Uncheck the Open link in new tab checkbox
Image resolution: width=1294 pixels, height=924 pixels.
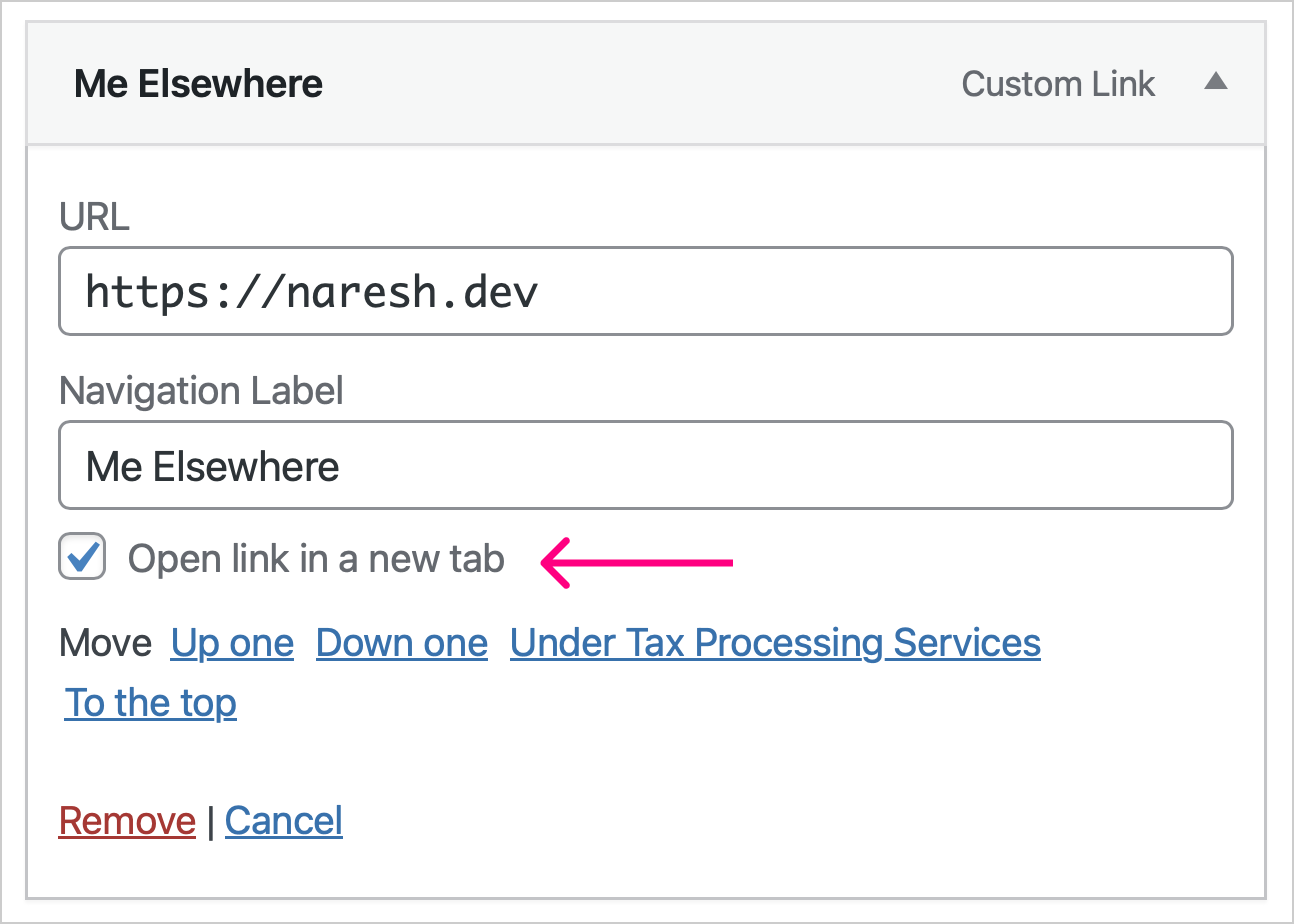[x=82, y=557]
